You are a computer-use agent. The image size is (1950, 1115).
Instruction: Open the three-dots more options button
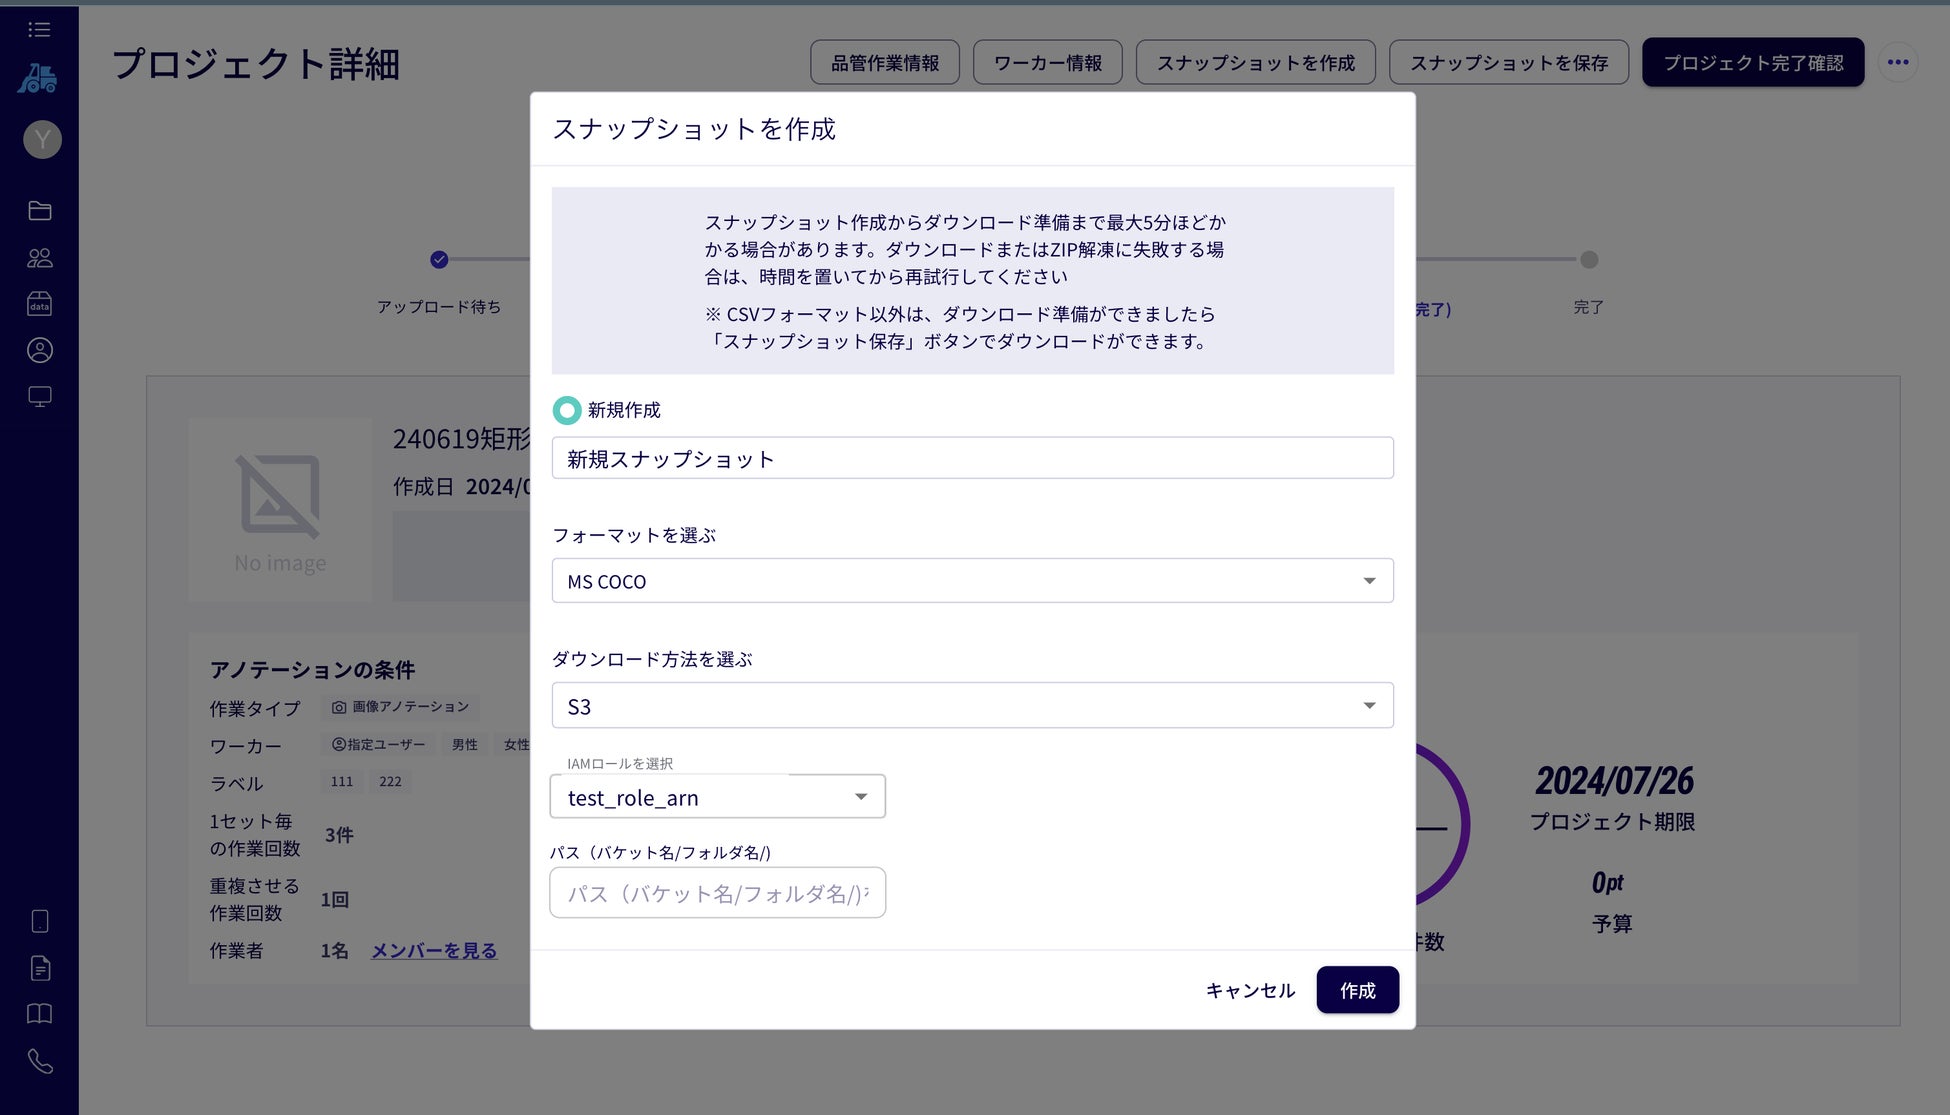[x=1897, y=63]
